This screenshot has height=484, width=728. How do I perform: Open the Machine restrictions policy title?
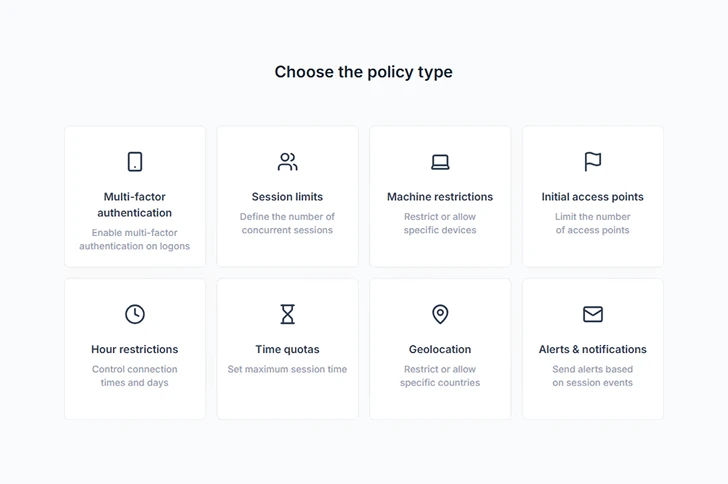click(440, 197)
